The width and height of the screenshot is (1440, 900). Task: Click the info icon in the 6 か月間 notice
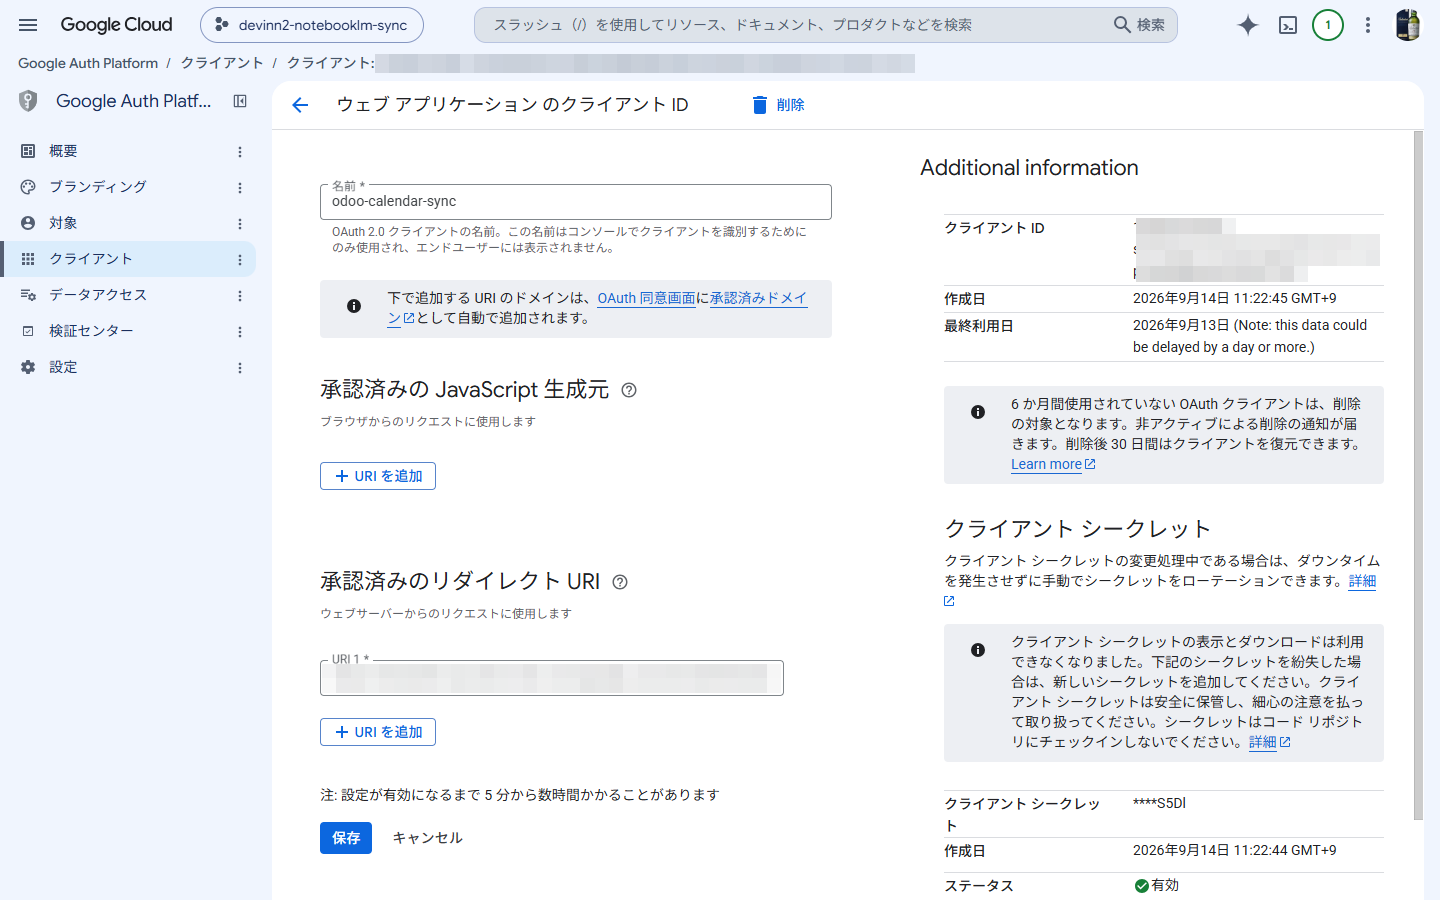pyautogui.click(x=978, y=412)
